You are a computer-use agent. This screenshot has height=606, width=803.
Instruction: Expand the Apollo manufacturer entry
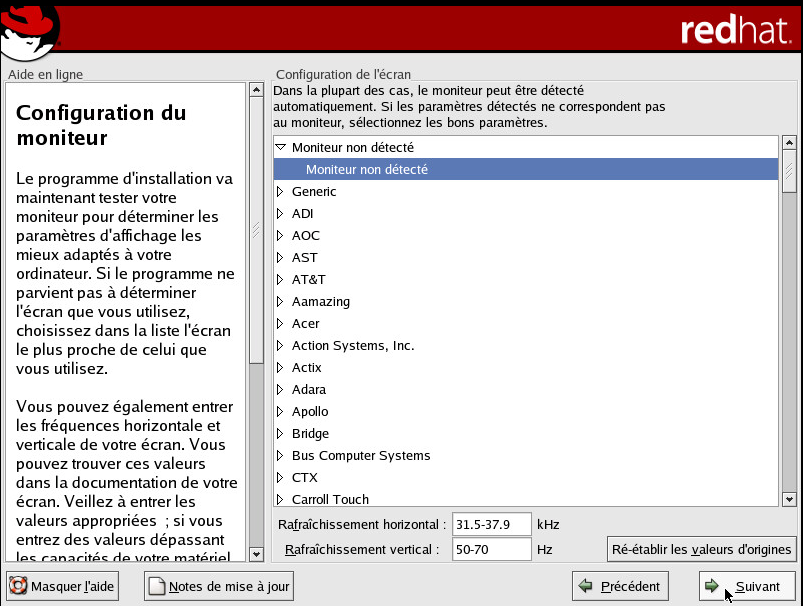coord(281,411)
